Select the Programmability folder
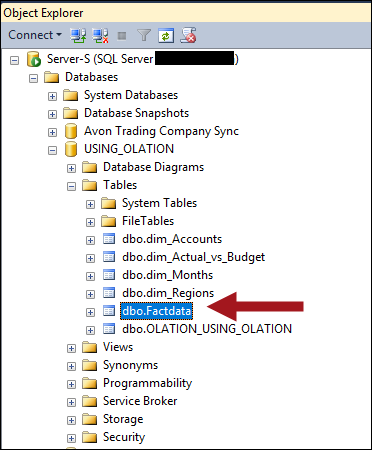The height and width of the screenshot is (450, 372). [147, 383]
